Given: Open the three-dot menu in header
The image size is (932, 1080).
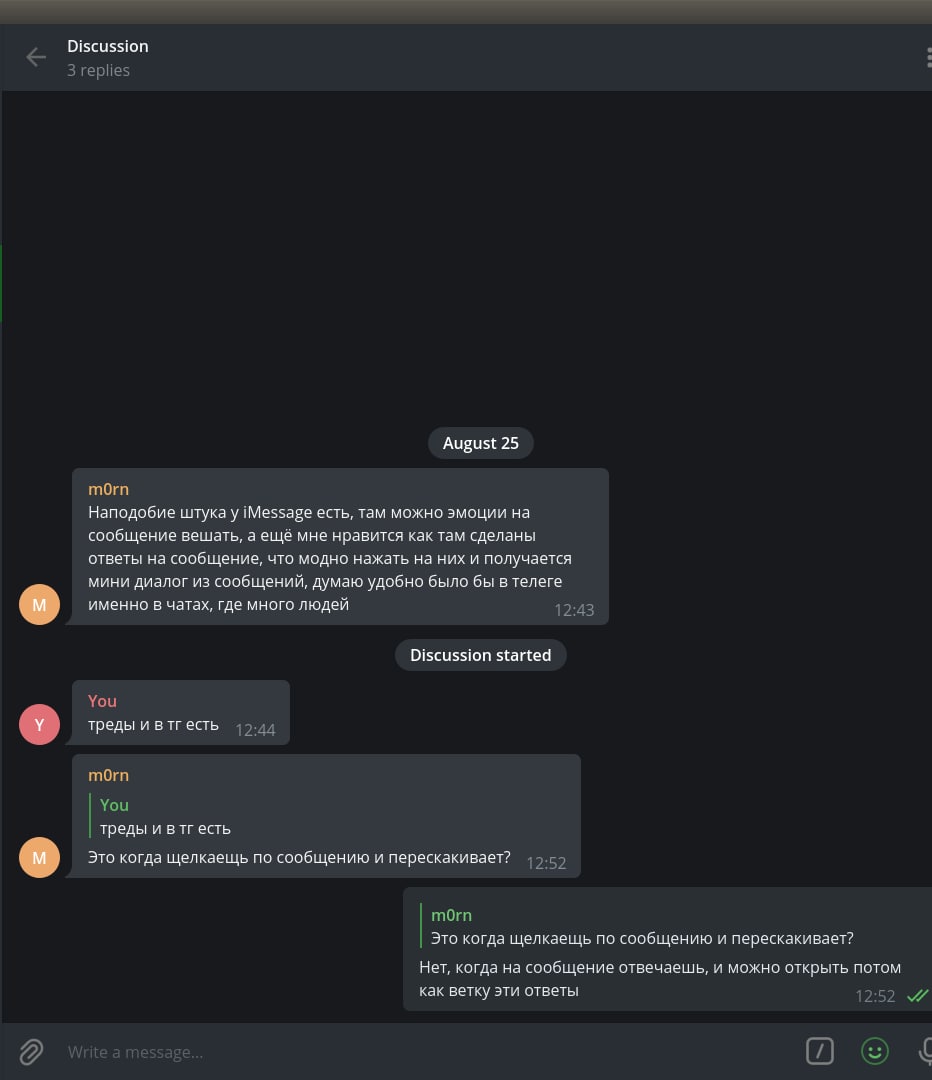Looking at the screenshot, I should tap(928, 57).
